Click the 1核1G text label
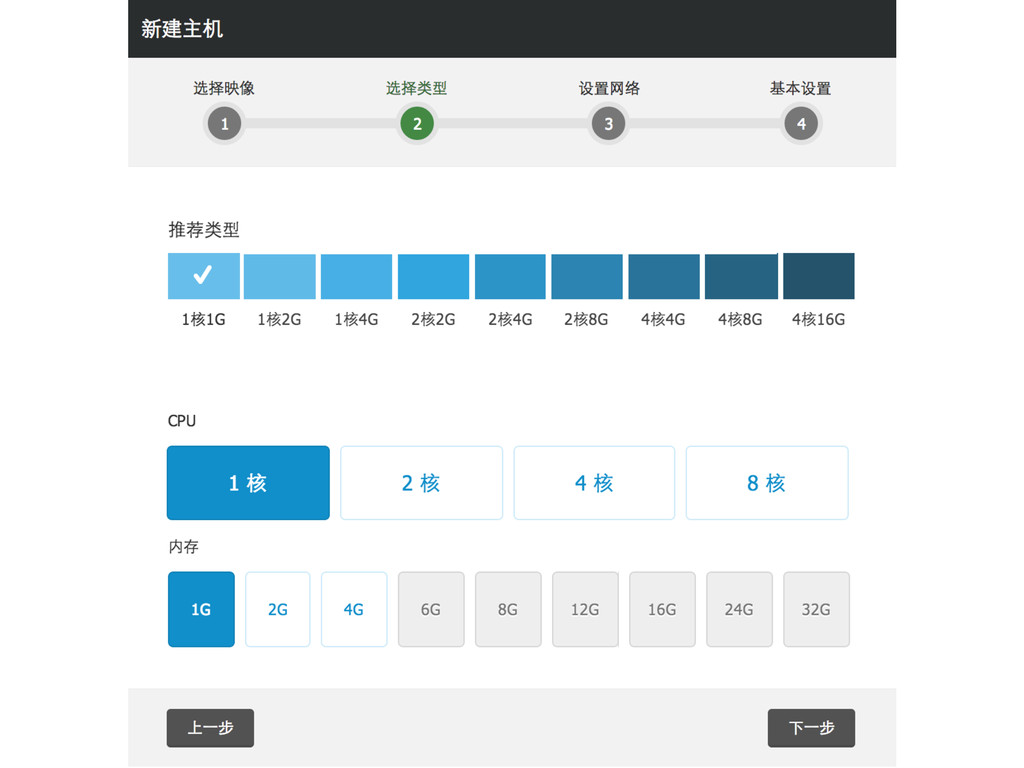 [204, 319]
